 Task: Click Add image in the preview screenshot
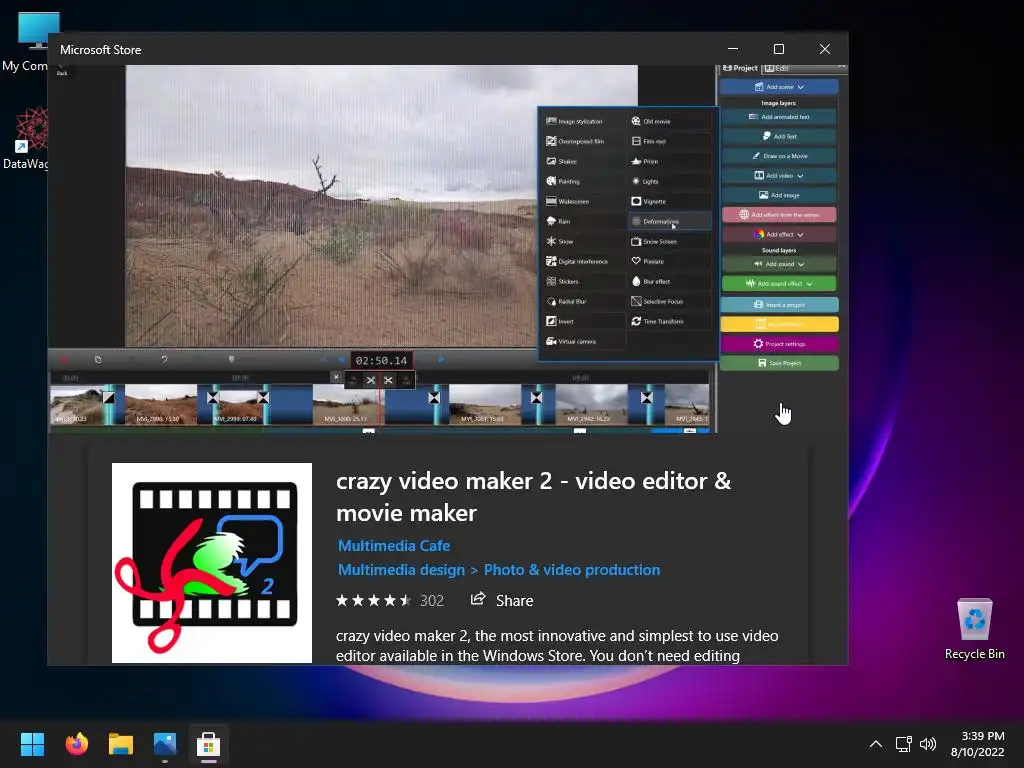coord(779,195)
